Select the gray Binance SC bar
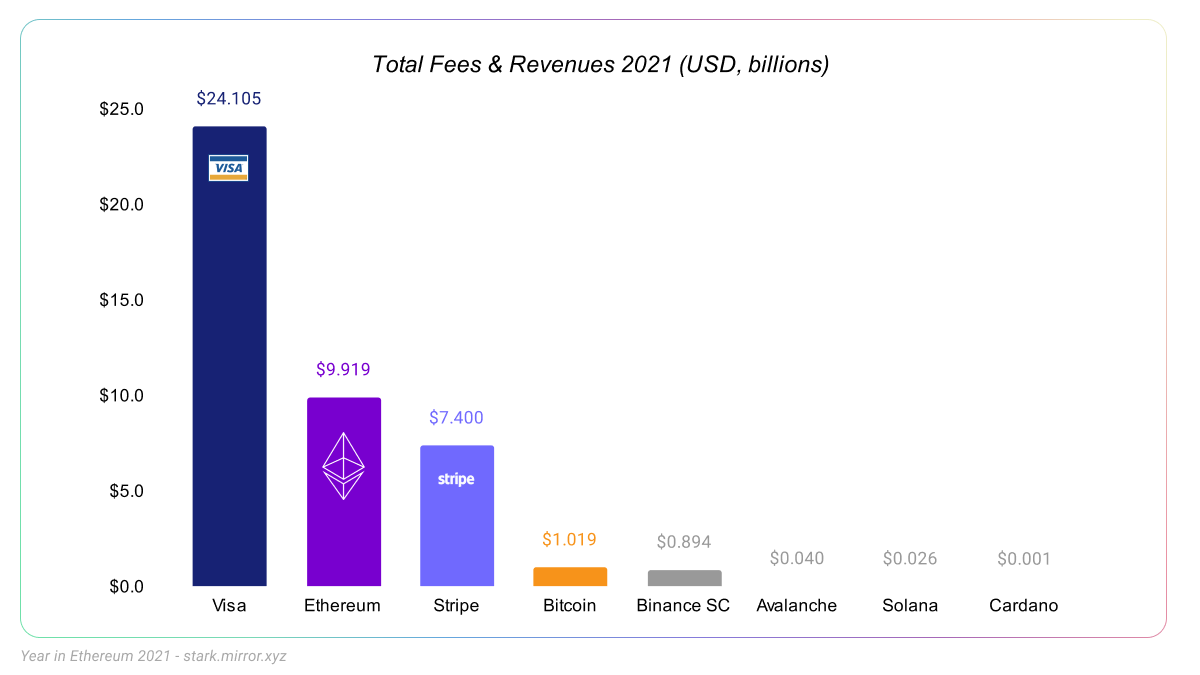 coord(683,577)
